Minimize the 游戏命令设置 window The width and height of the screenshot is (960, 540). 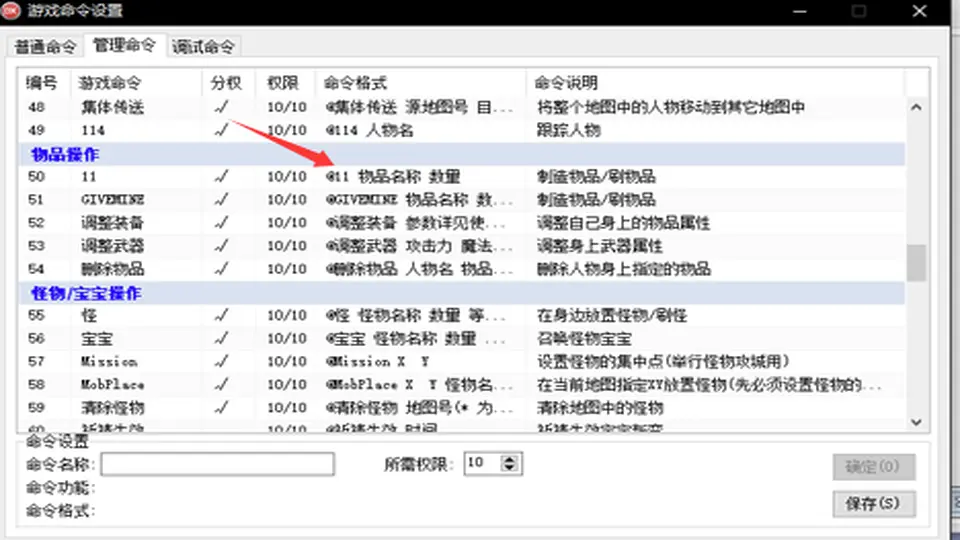tap(800, 11)
